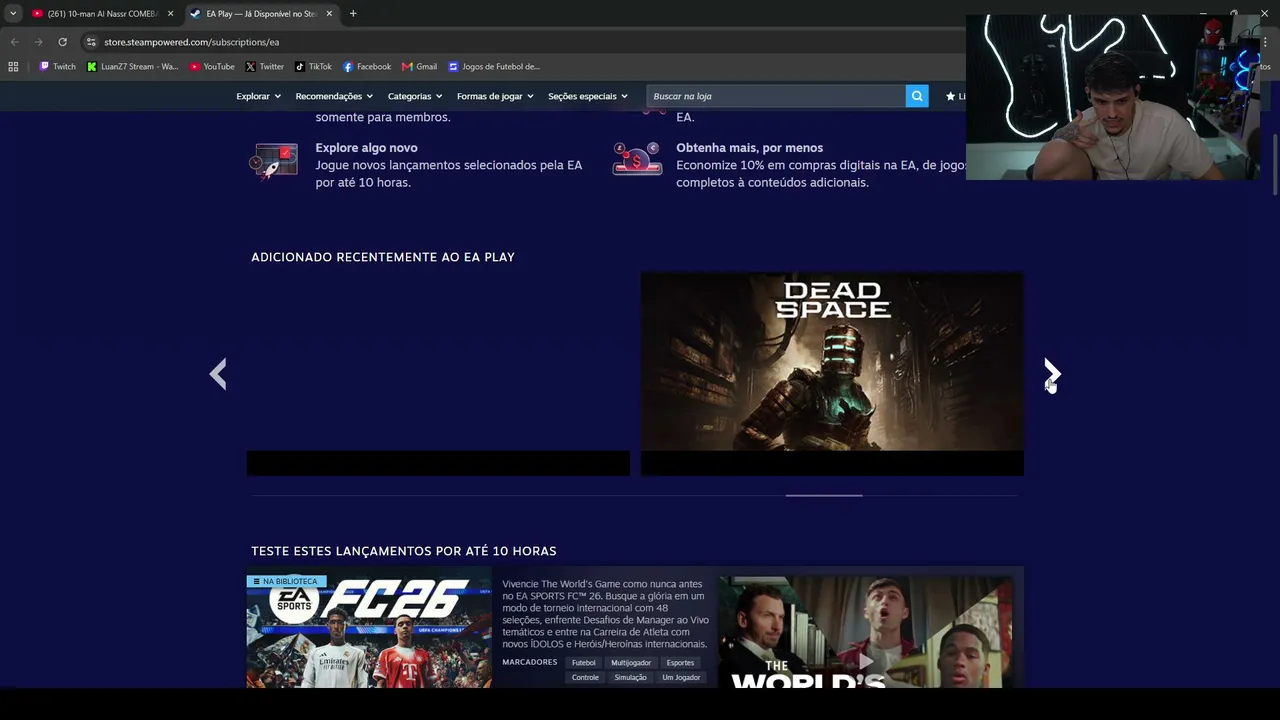Click the rocket icon beside Explore algo novo
This screenshot has width=1280, height=720.
pyautogui.click(x=274, y=161)
